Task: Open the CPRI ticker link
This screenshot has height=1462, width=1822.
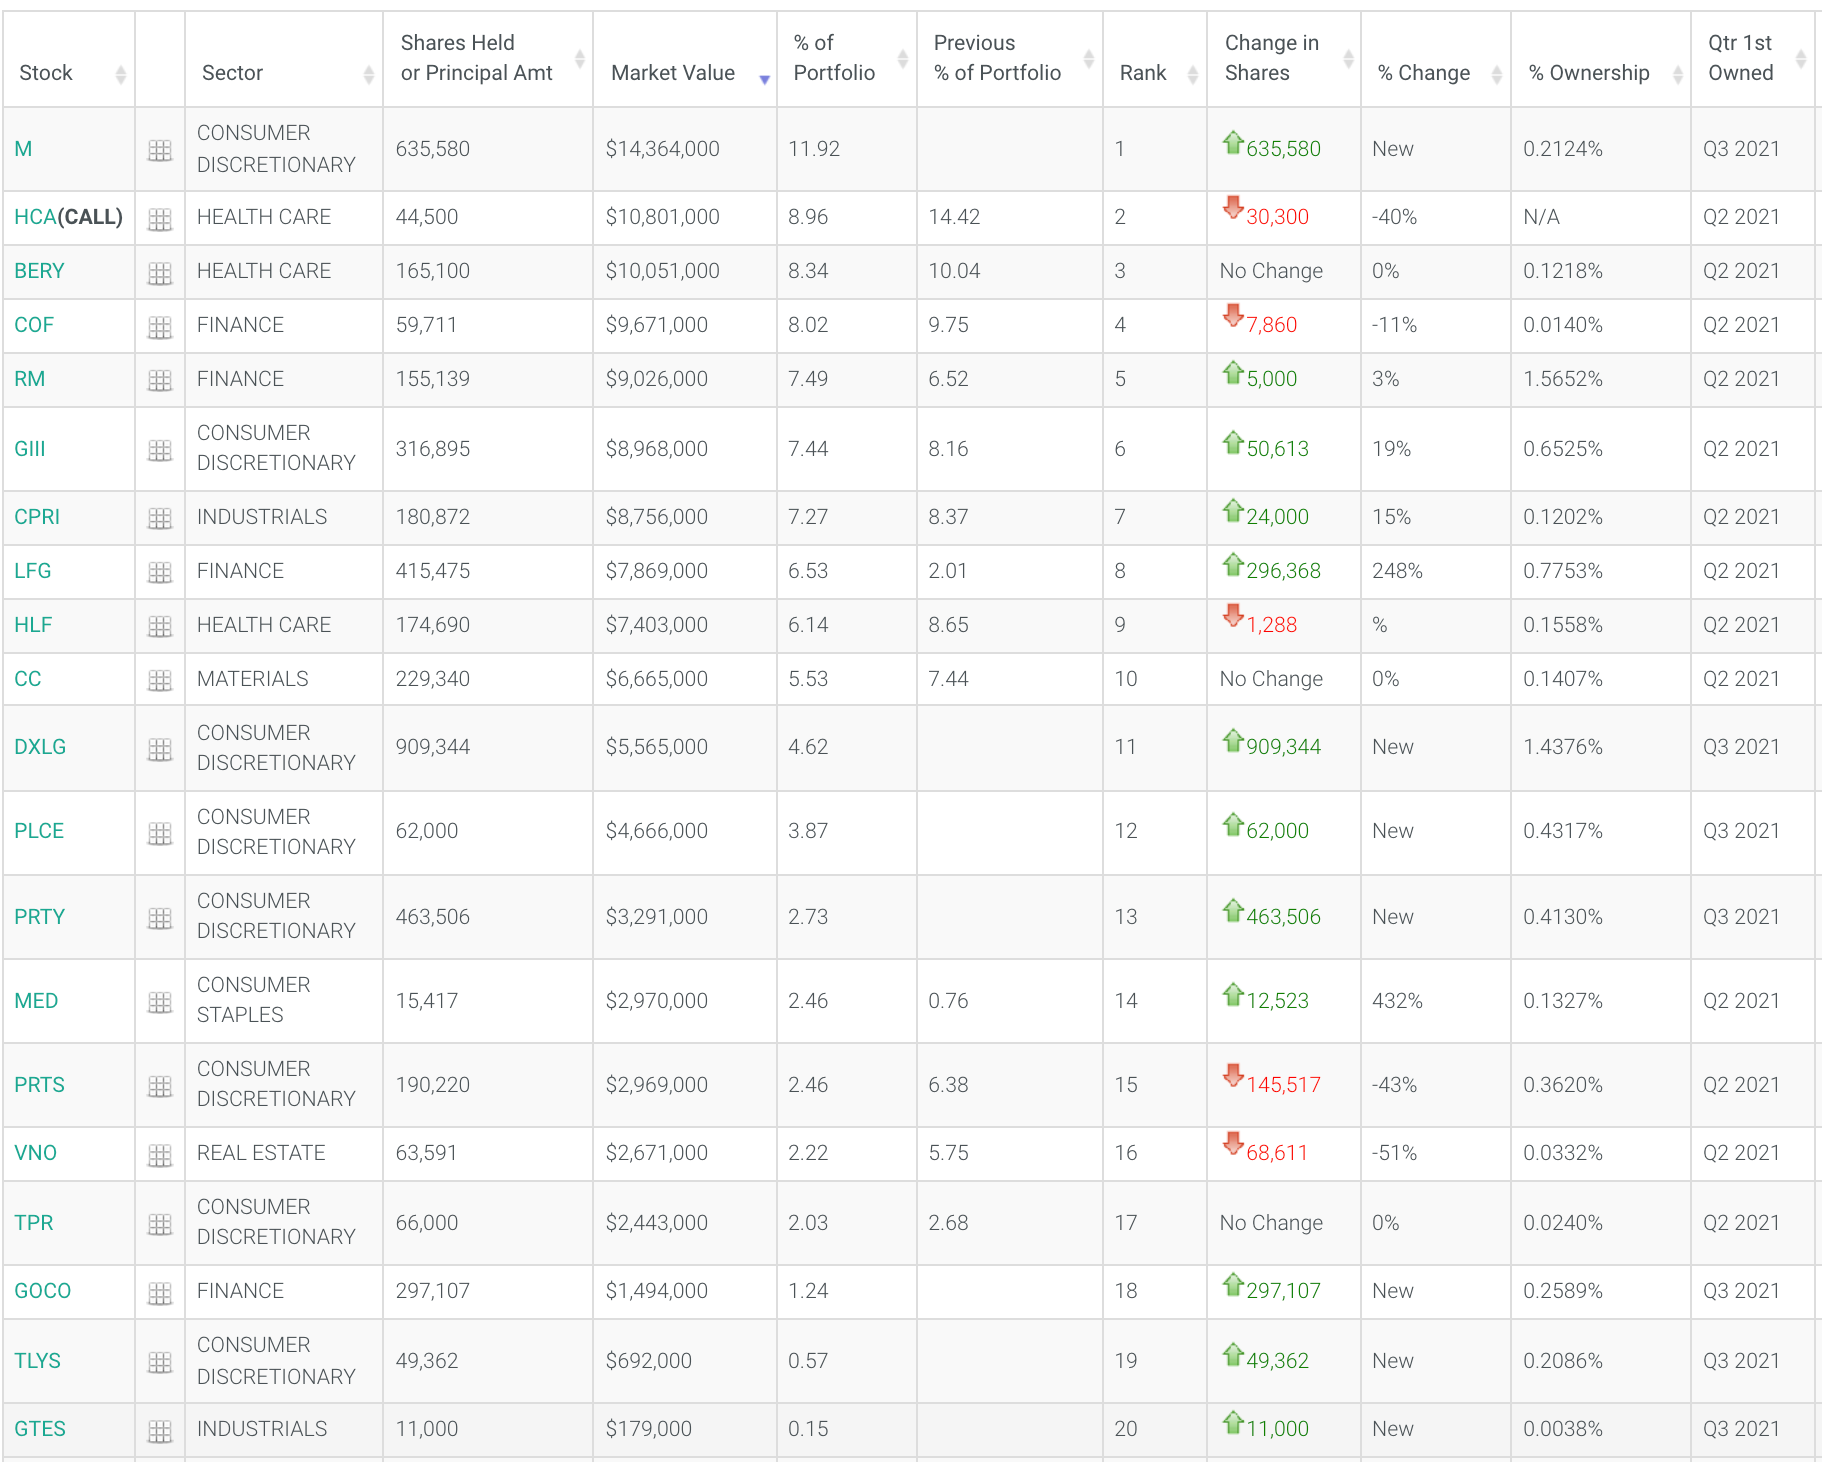Action: (37, 517)
